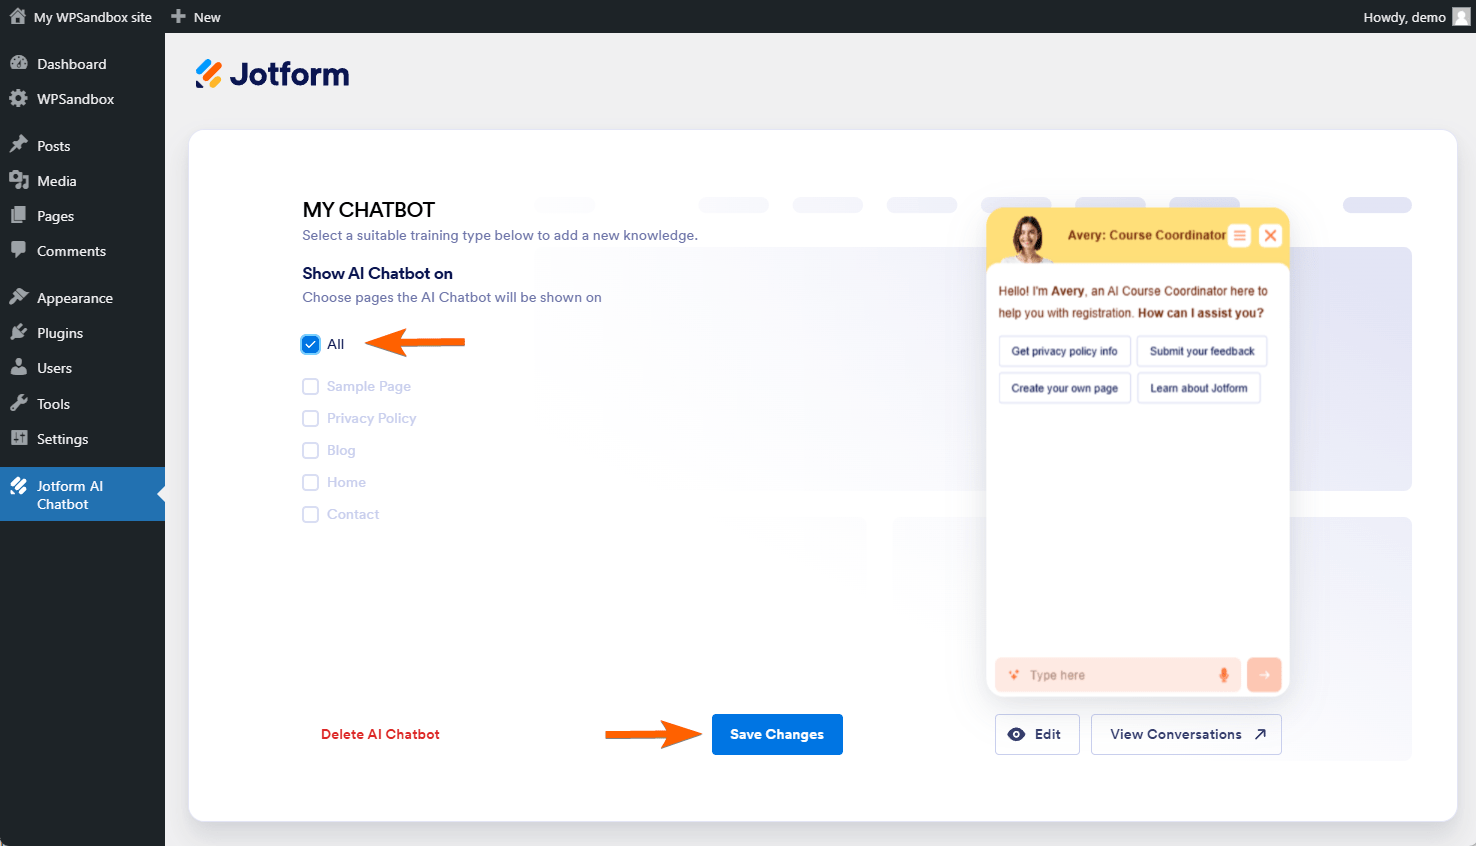1476x846 pixels.
Task: Click the send arrow button in chat
Action: (x=1265, y=675)
